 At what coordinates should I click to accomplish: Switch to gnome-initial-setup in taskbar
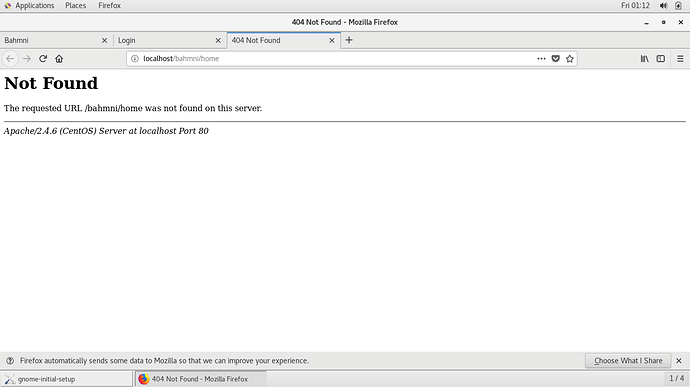(66, 379)
